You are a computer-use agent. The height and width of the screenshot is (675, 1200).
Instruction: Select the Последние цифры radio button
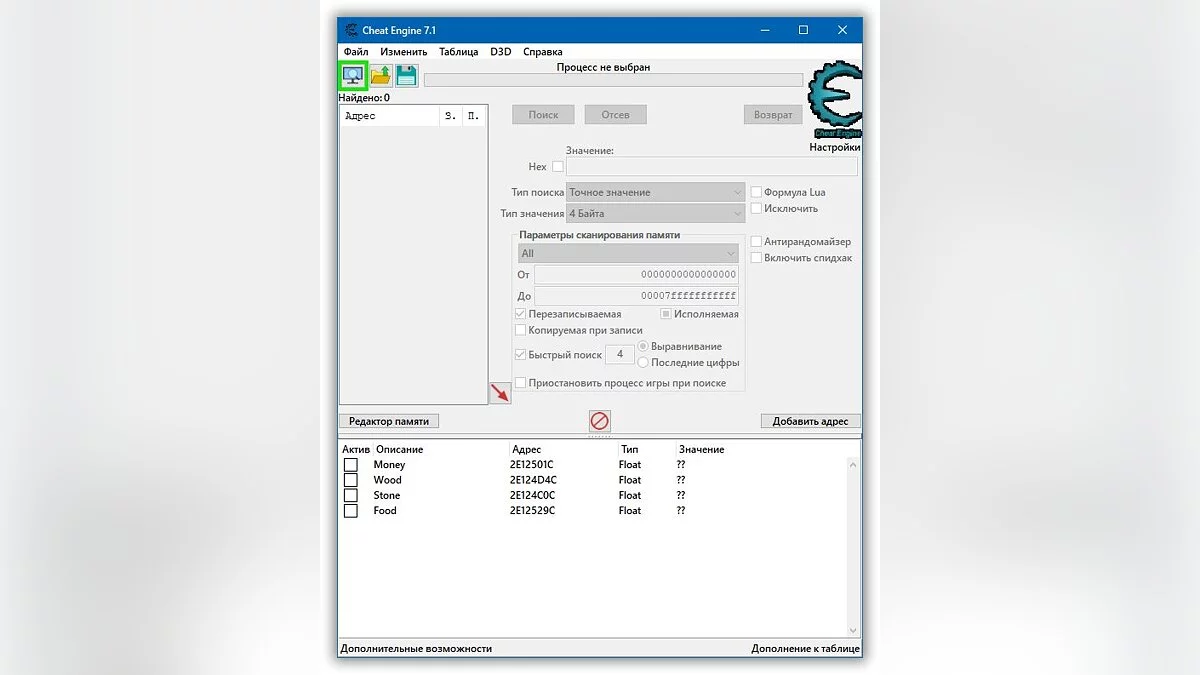click(643, 363)
